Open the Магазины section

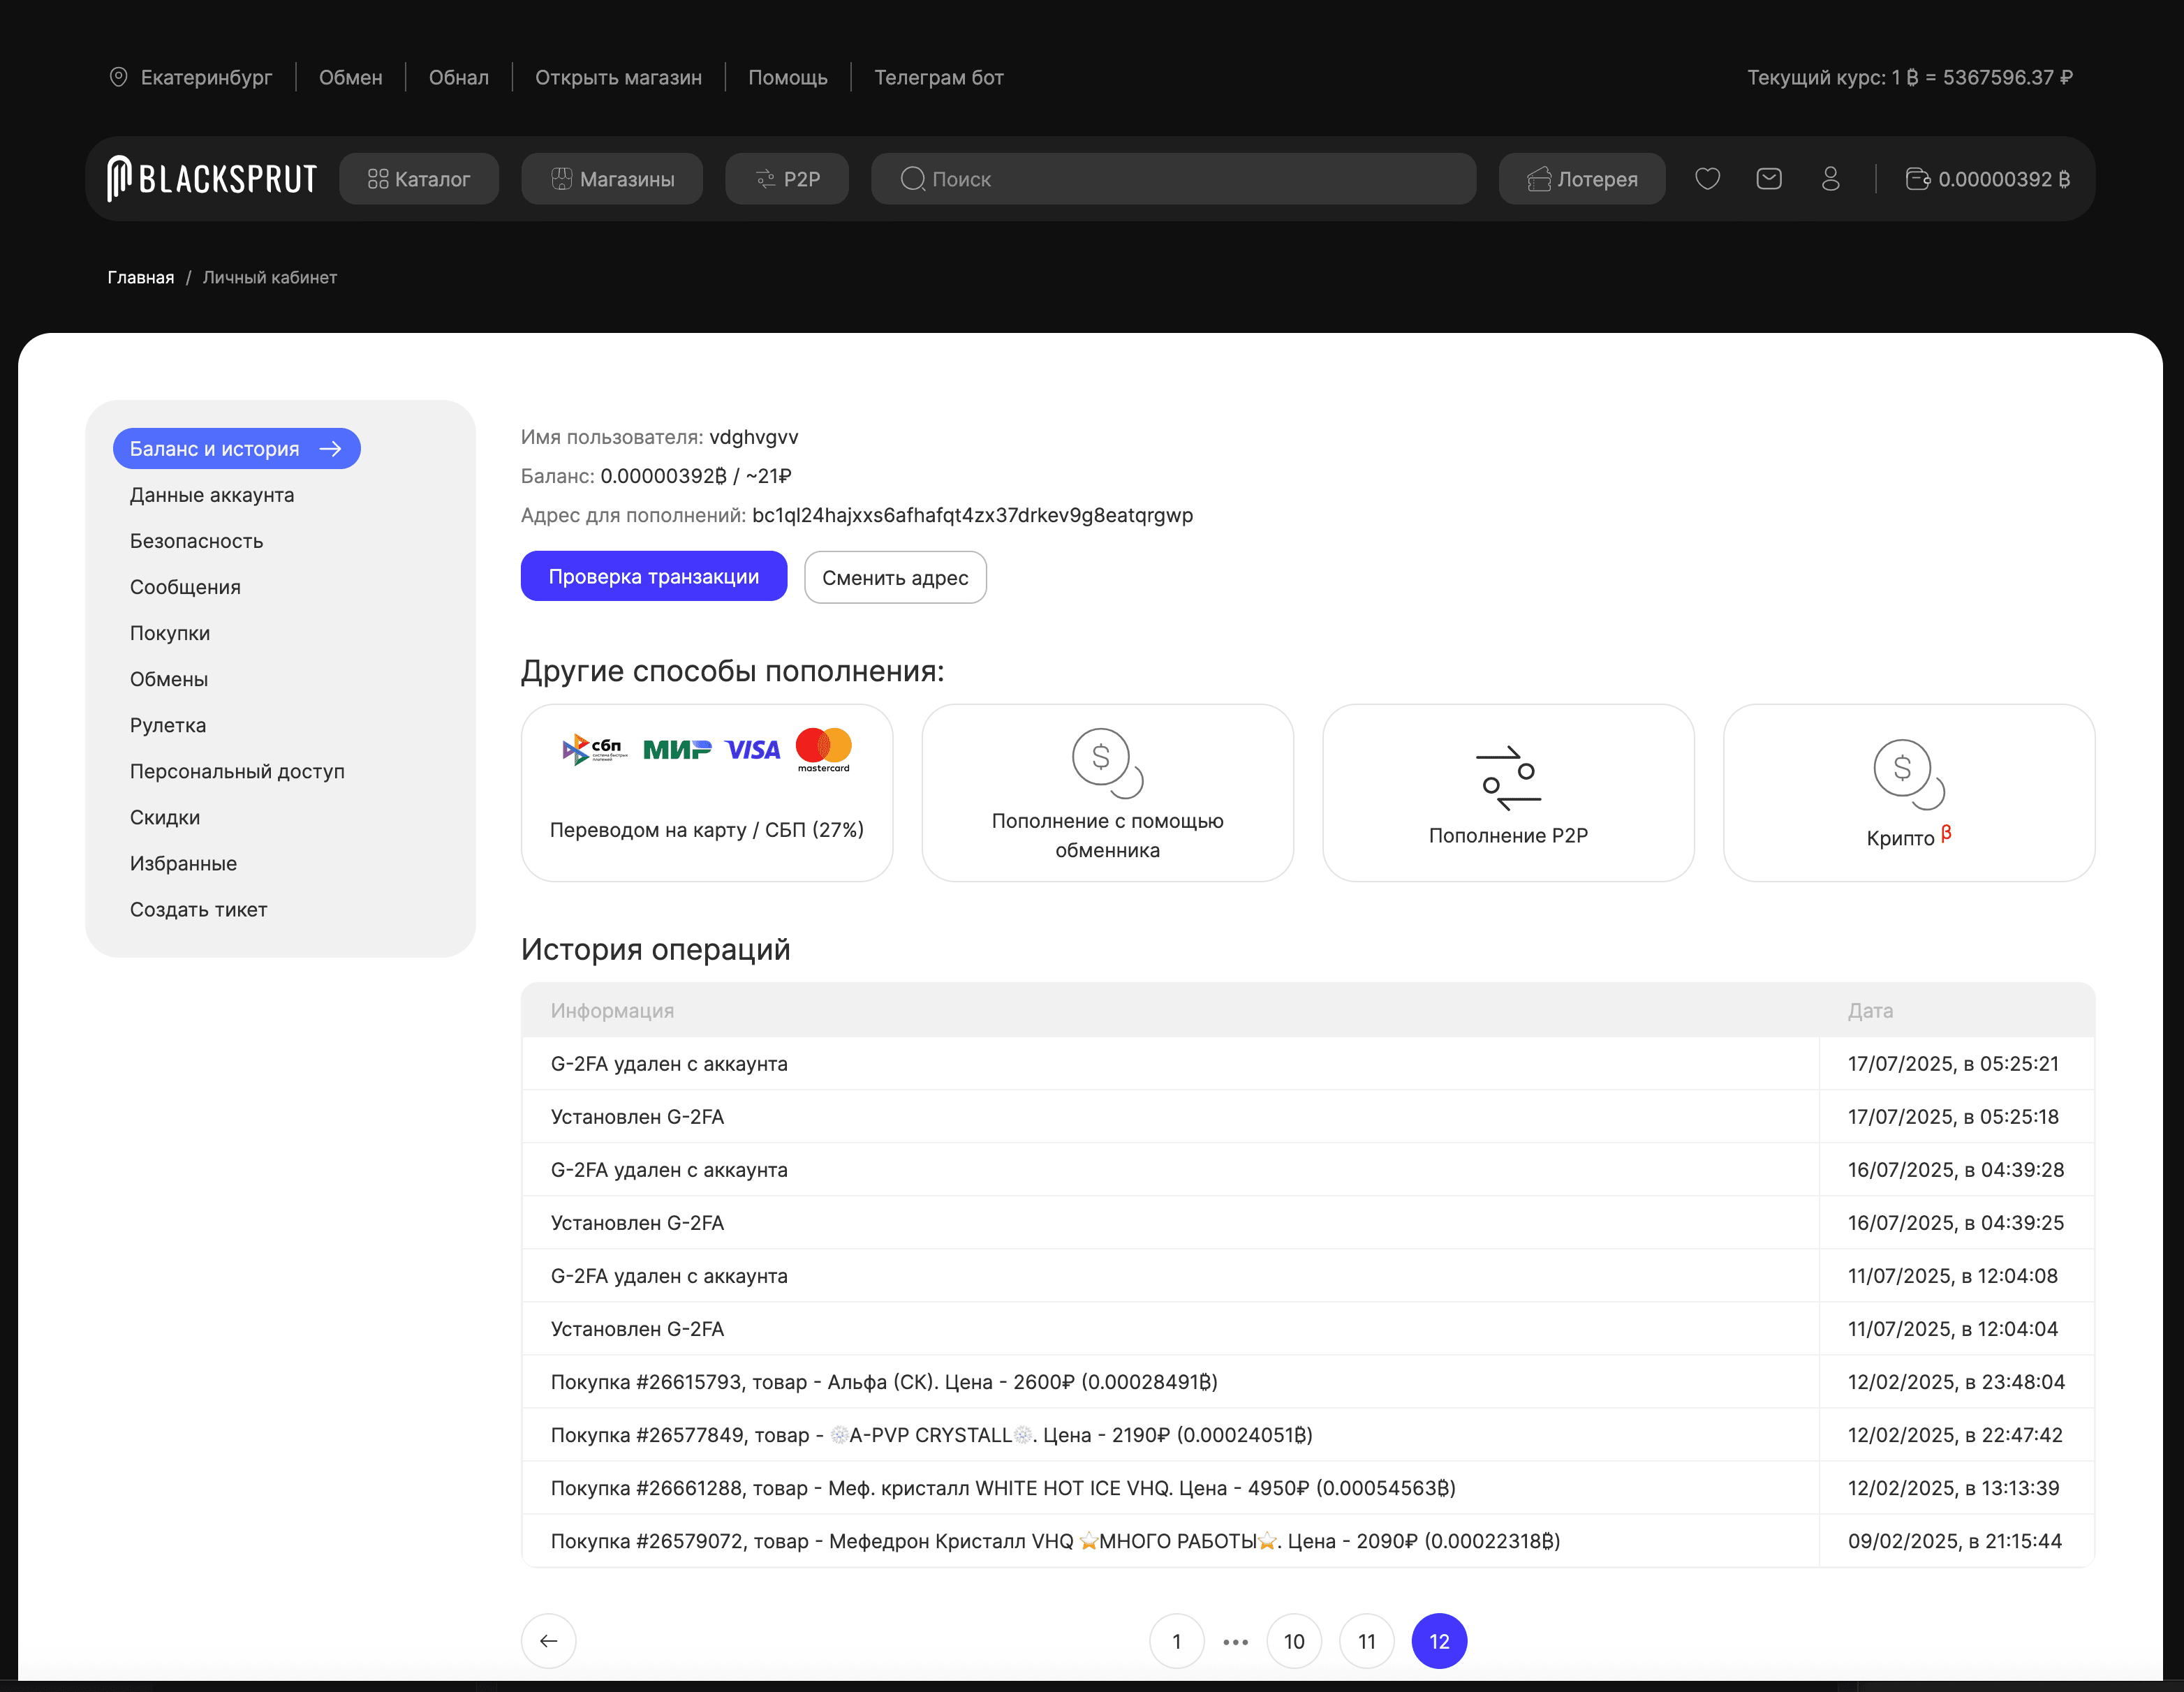(x=612, y=179)
